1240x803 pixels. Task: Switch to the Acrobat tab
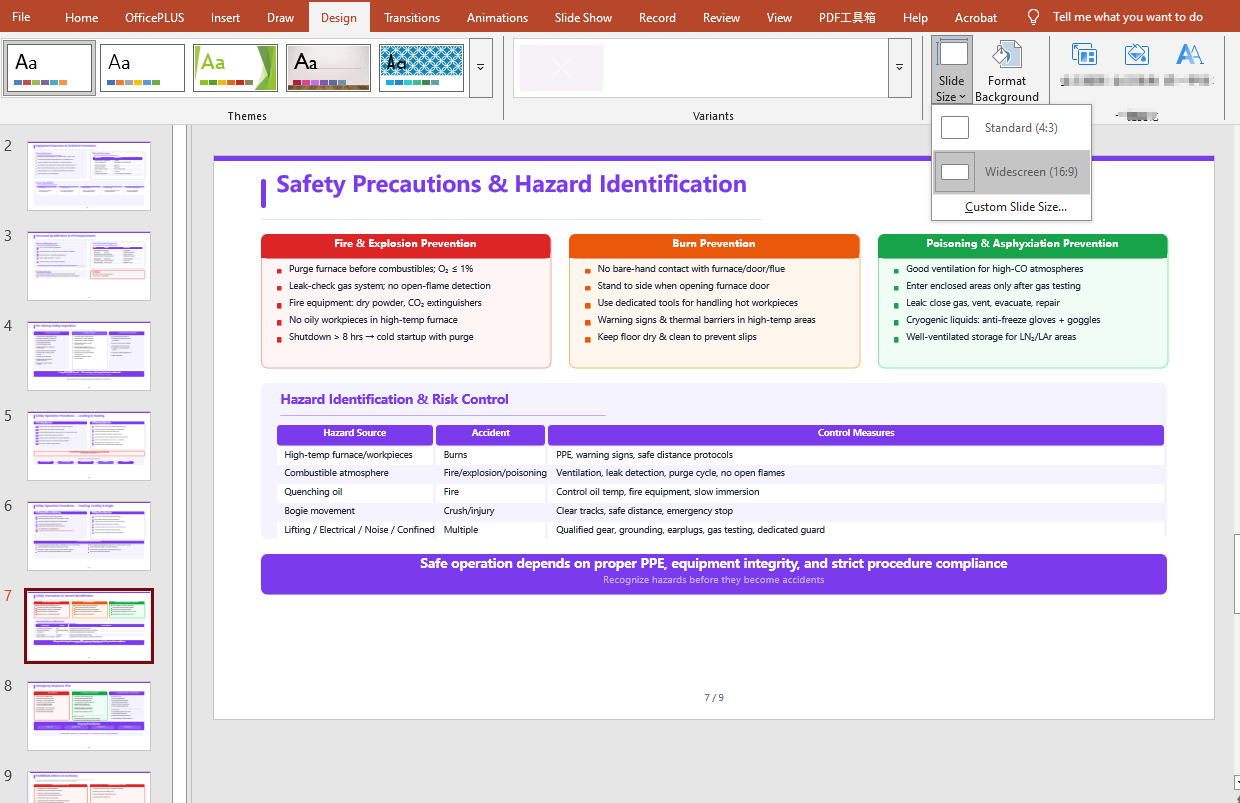pos(976,17)
